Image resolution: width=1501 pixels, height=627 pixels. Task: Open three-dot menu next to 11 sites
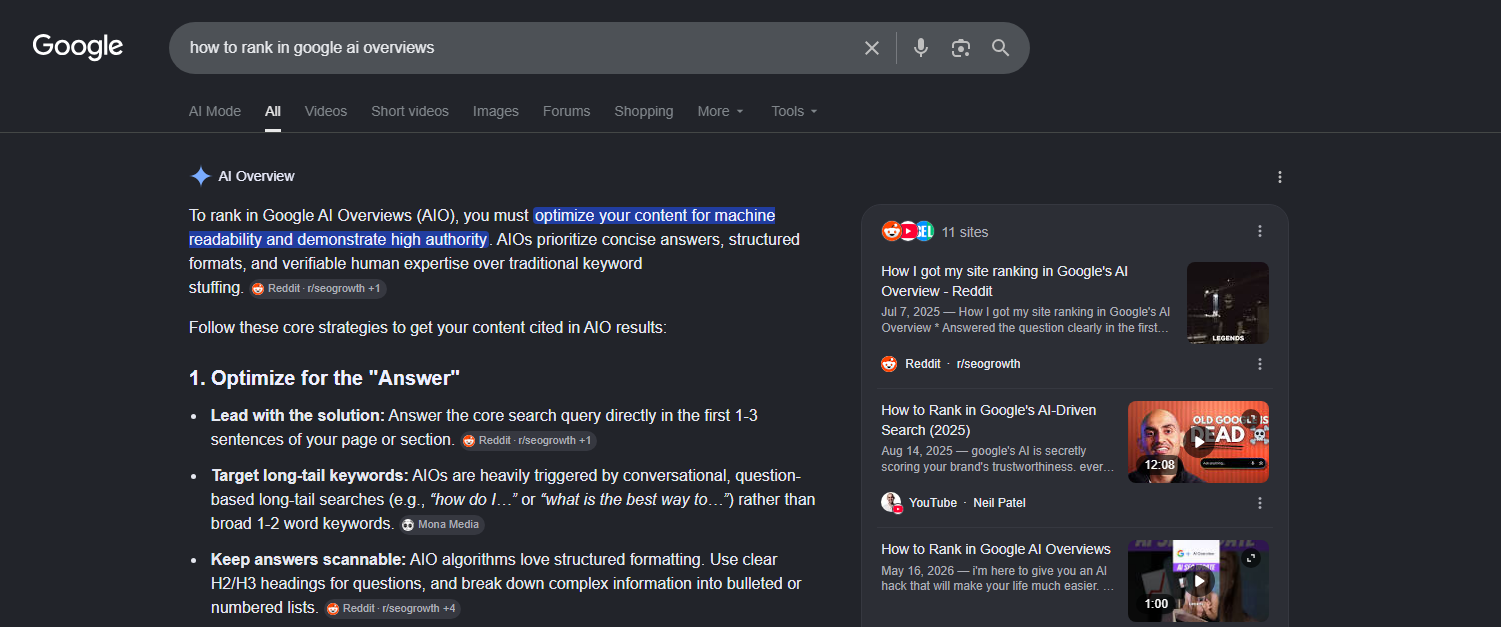1260,231
